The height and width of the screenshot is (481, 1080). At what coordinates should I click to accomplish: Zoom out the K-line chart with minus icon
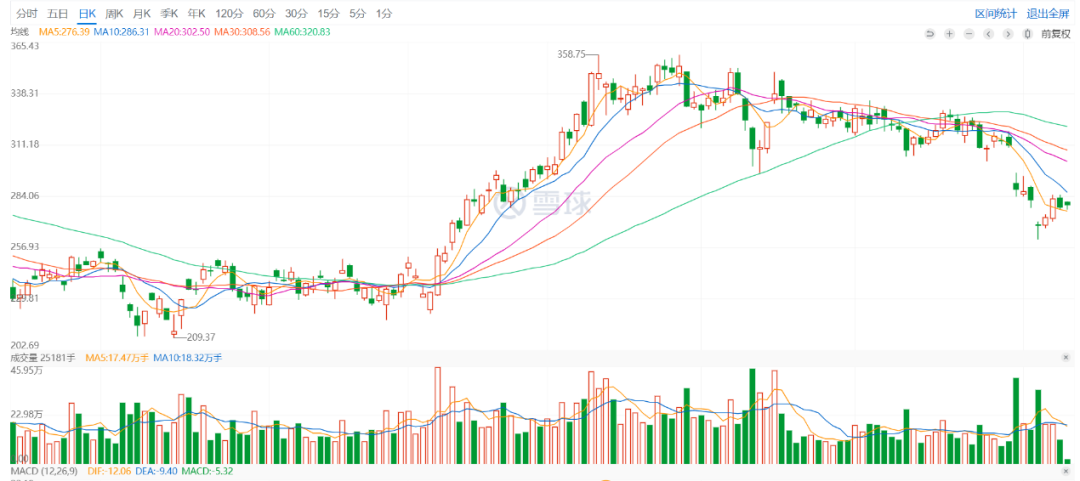tap(968, 33)
